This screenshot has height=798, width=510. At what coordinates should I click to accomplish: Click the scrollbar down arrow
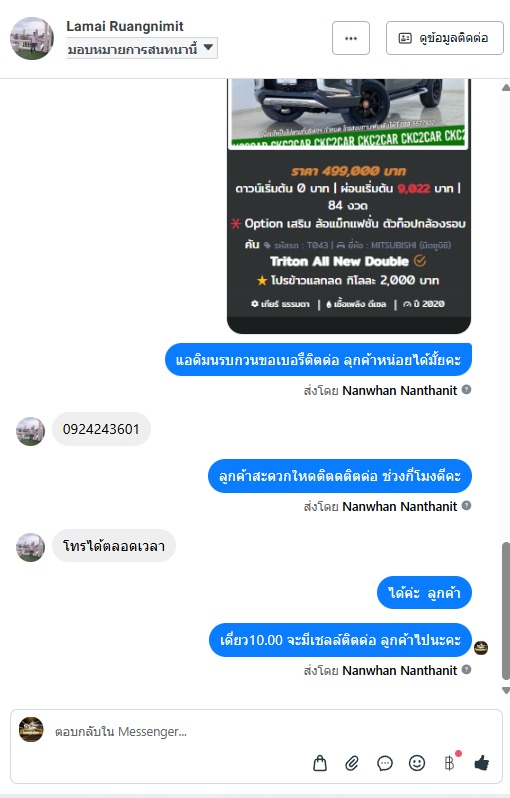[505, 690]
